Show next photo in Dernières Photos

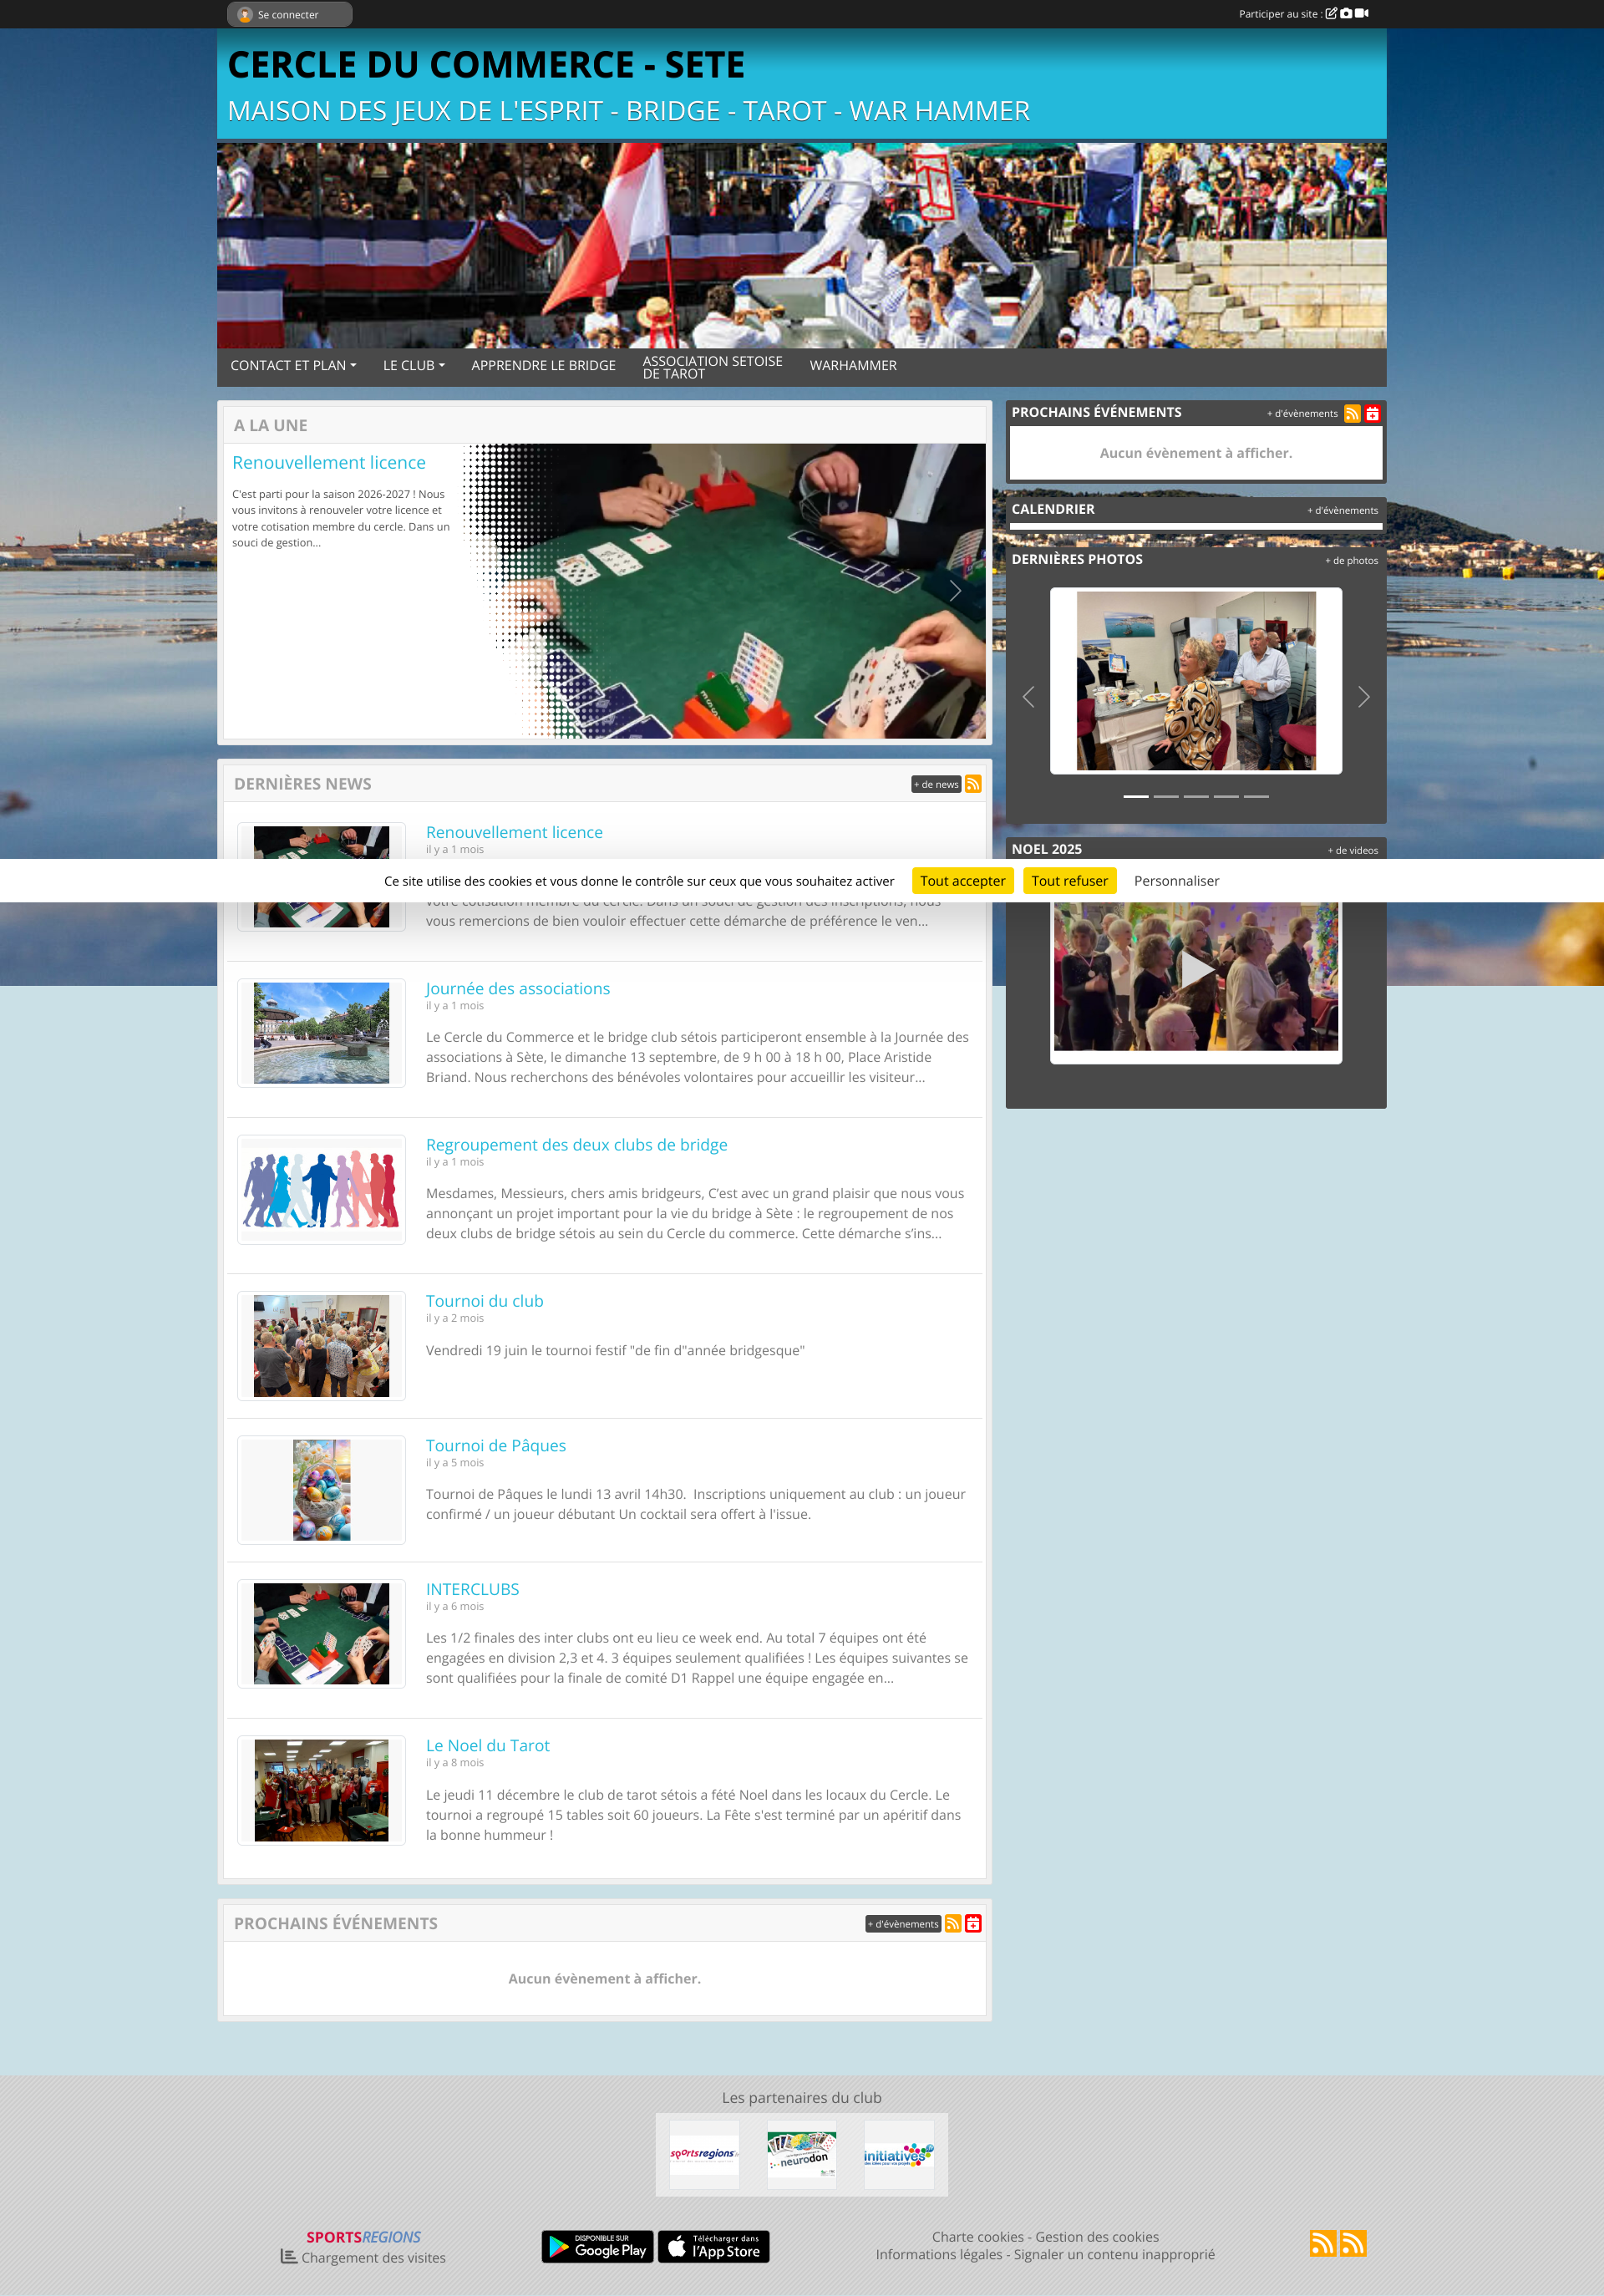1364,697
